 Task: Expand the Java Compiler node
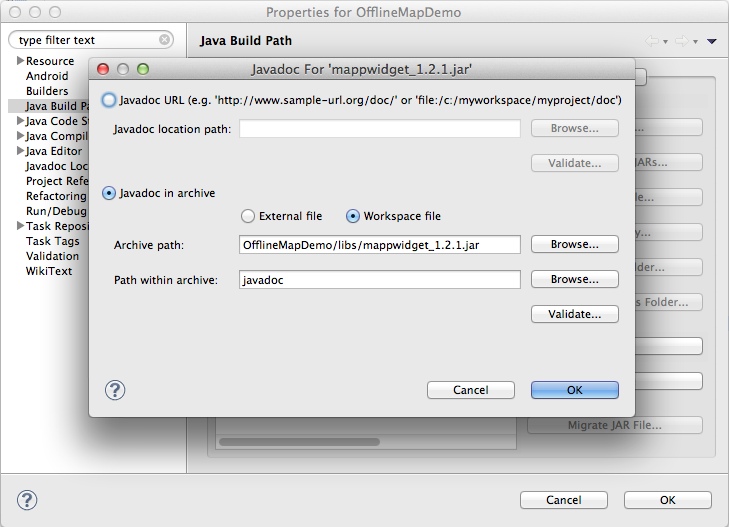(20, 136)
